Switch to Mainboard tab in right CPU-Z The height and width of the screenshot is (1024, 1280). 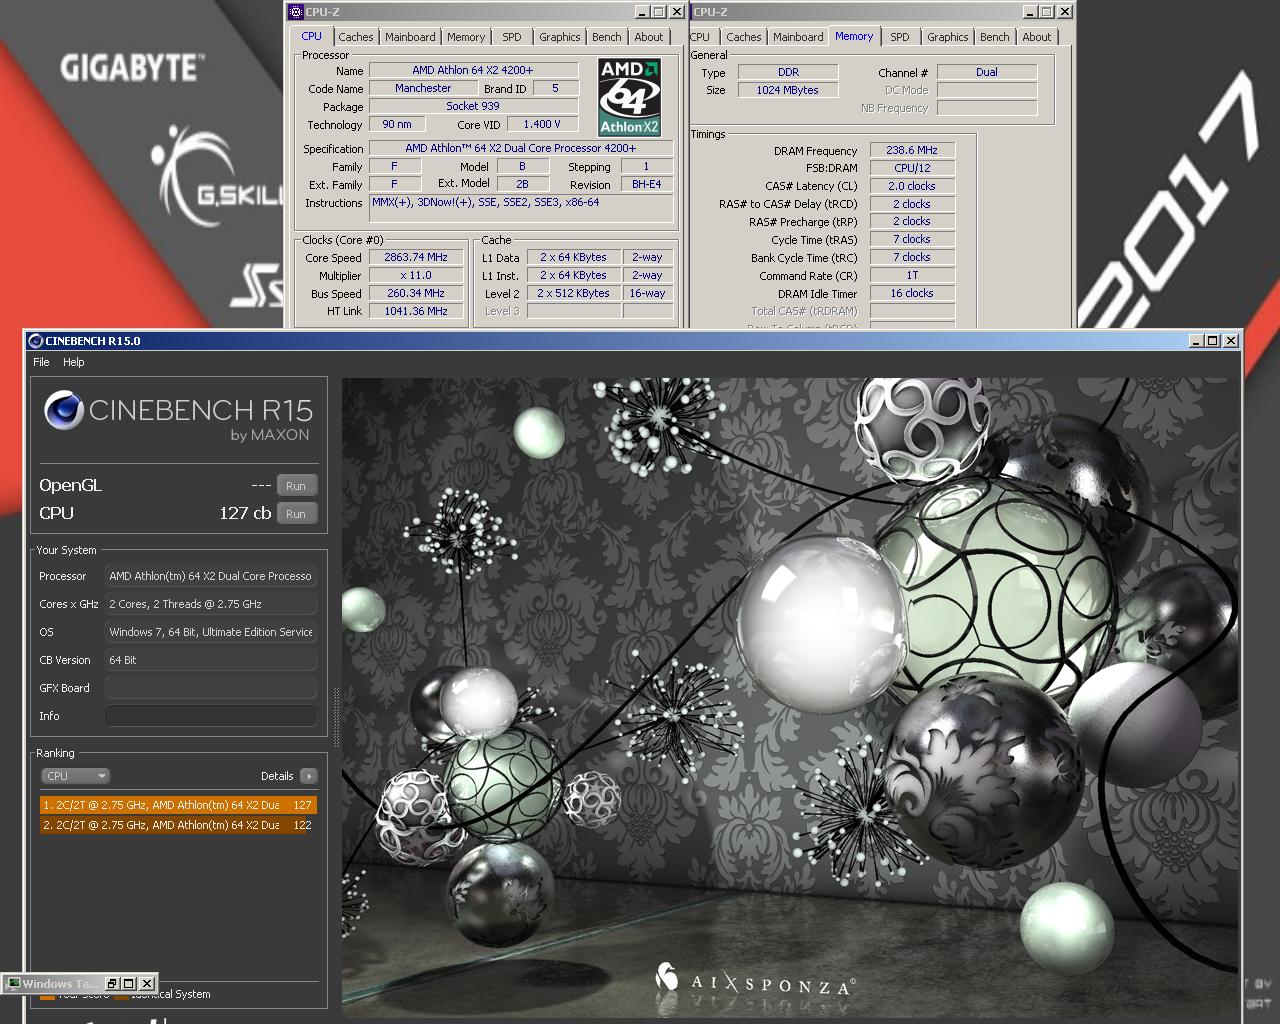point(798,37)
